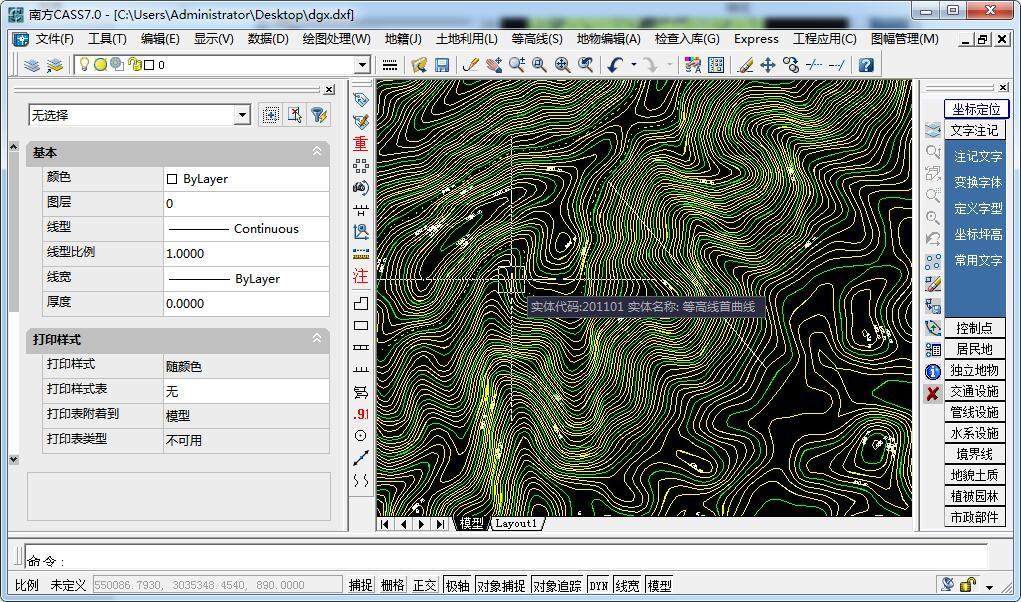
Task: Open the 等高线(S) menu
Action: [537, 39]
